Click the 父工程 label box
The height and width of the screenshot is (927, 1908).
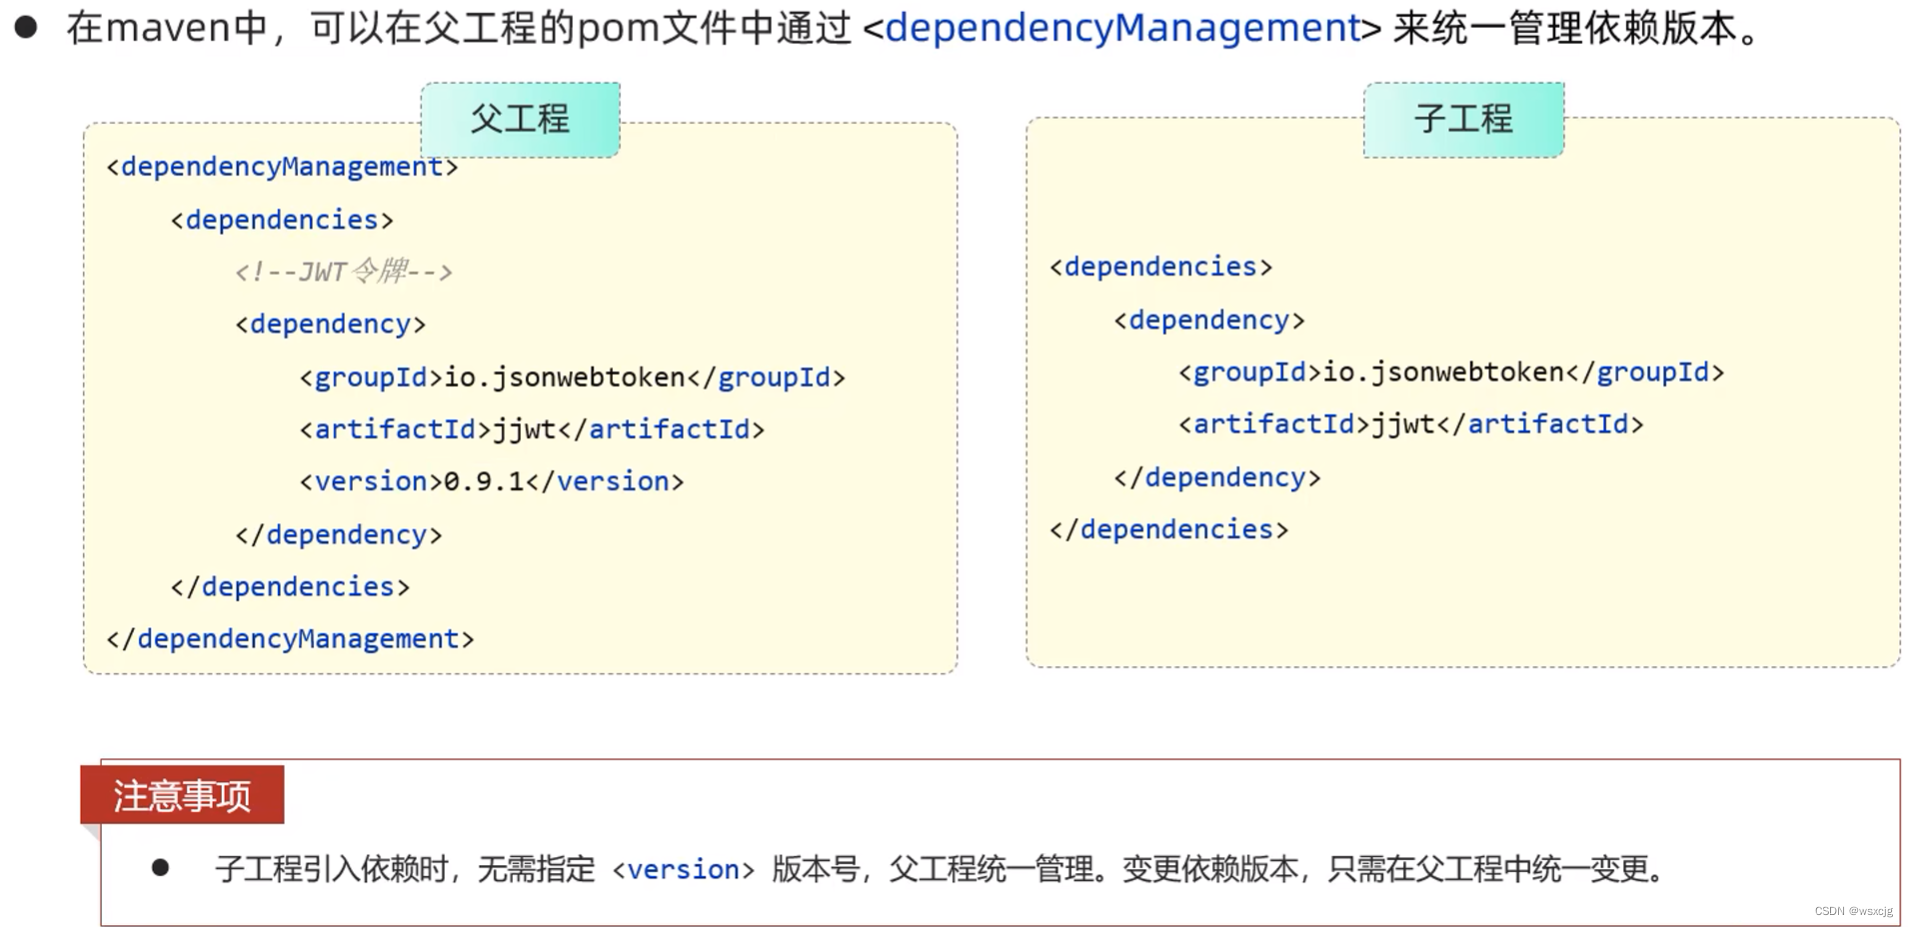[520, 120]
